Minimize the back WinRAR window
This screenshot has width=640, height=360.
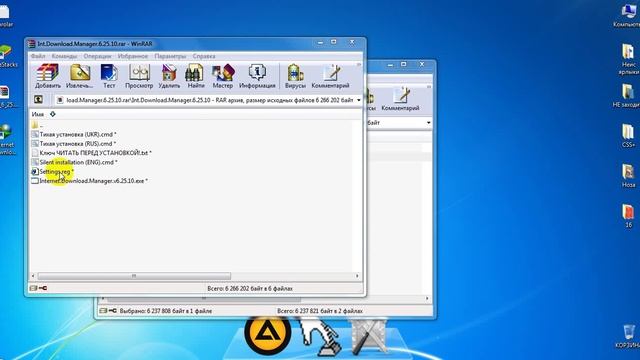[x=390, y=64]
